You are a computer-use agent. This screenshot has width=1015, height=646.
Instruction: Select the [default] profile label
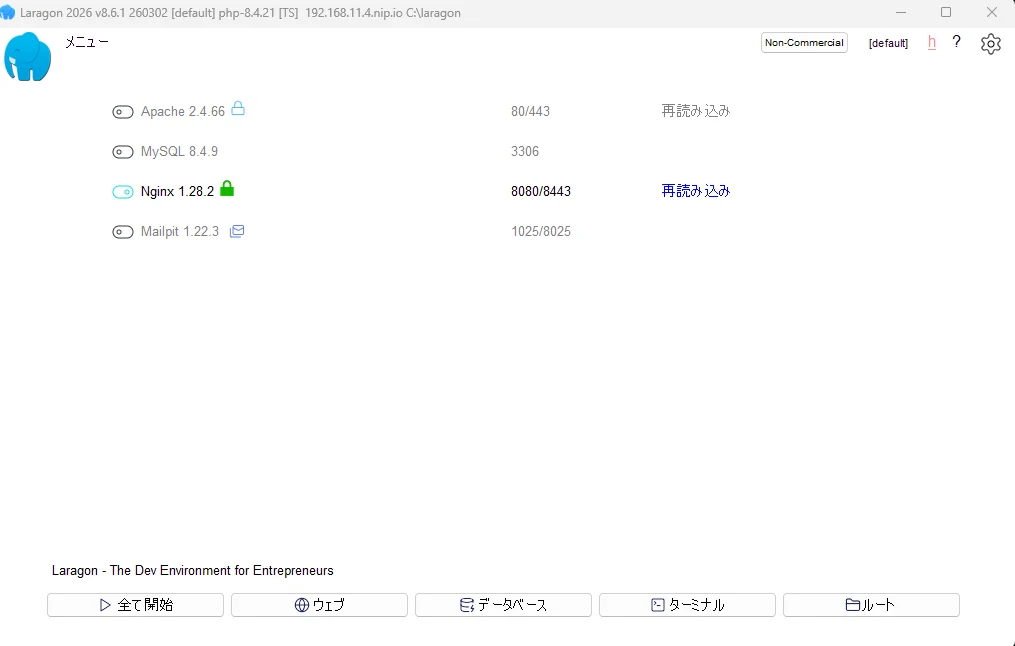[x=888, y=43]
